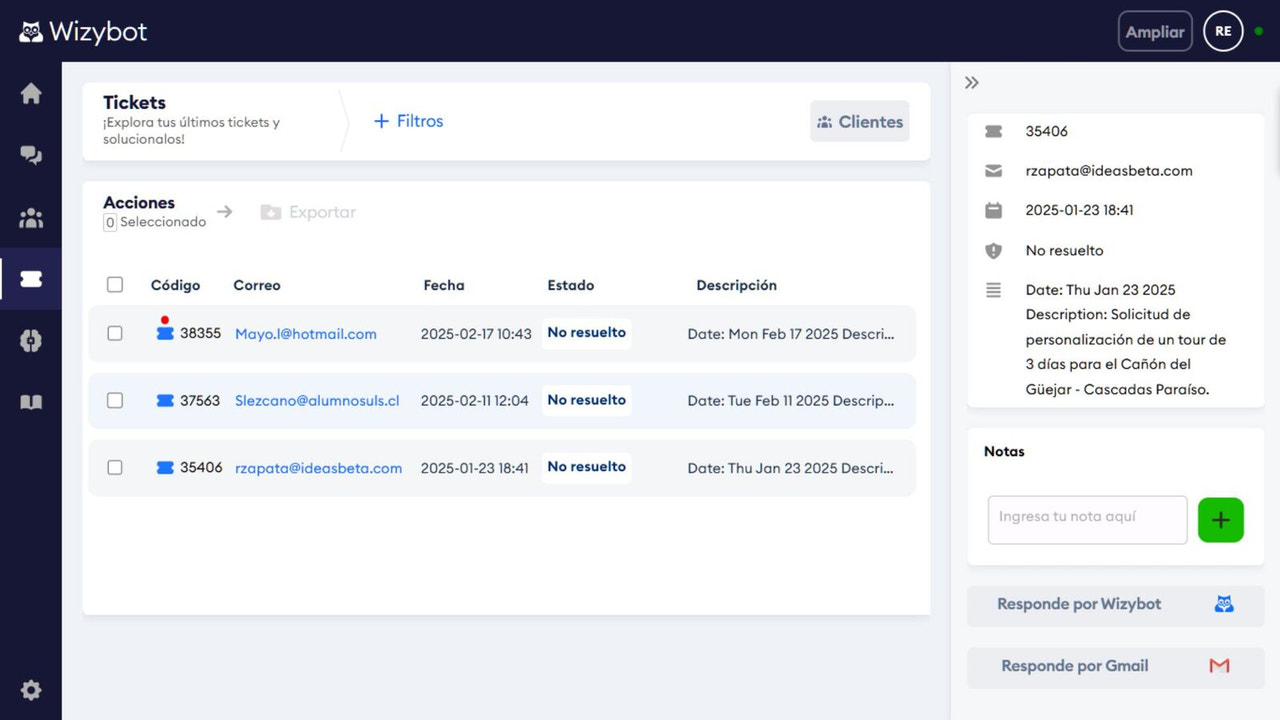
Task: Click the Correo column header
Action: click(257, 285)
